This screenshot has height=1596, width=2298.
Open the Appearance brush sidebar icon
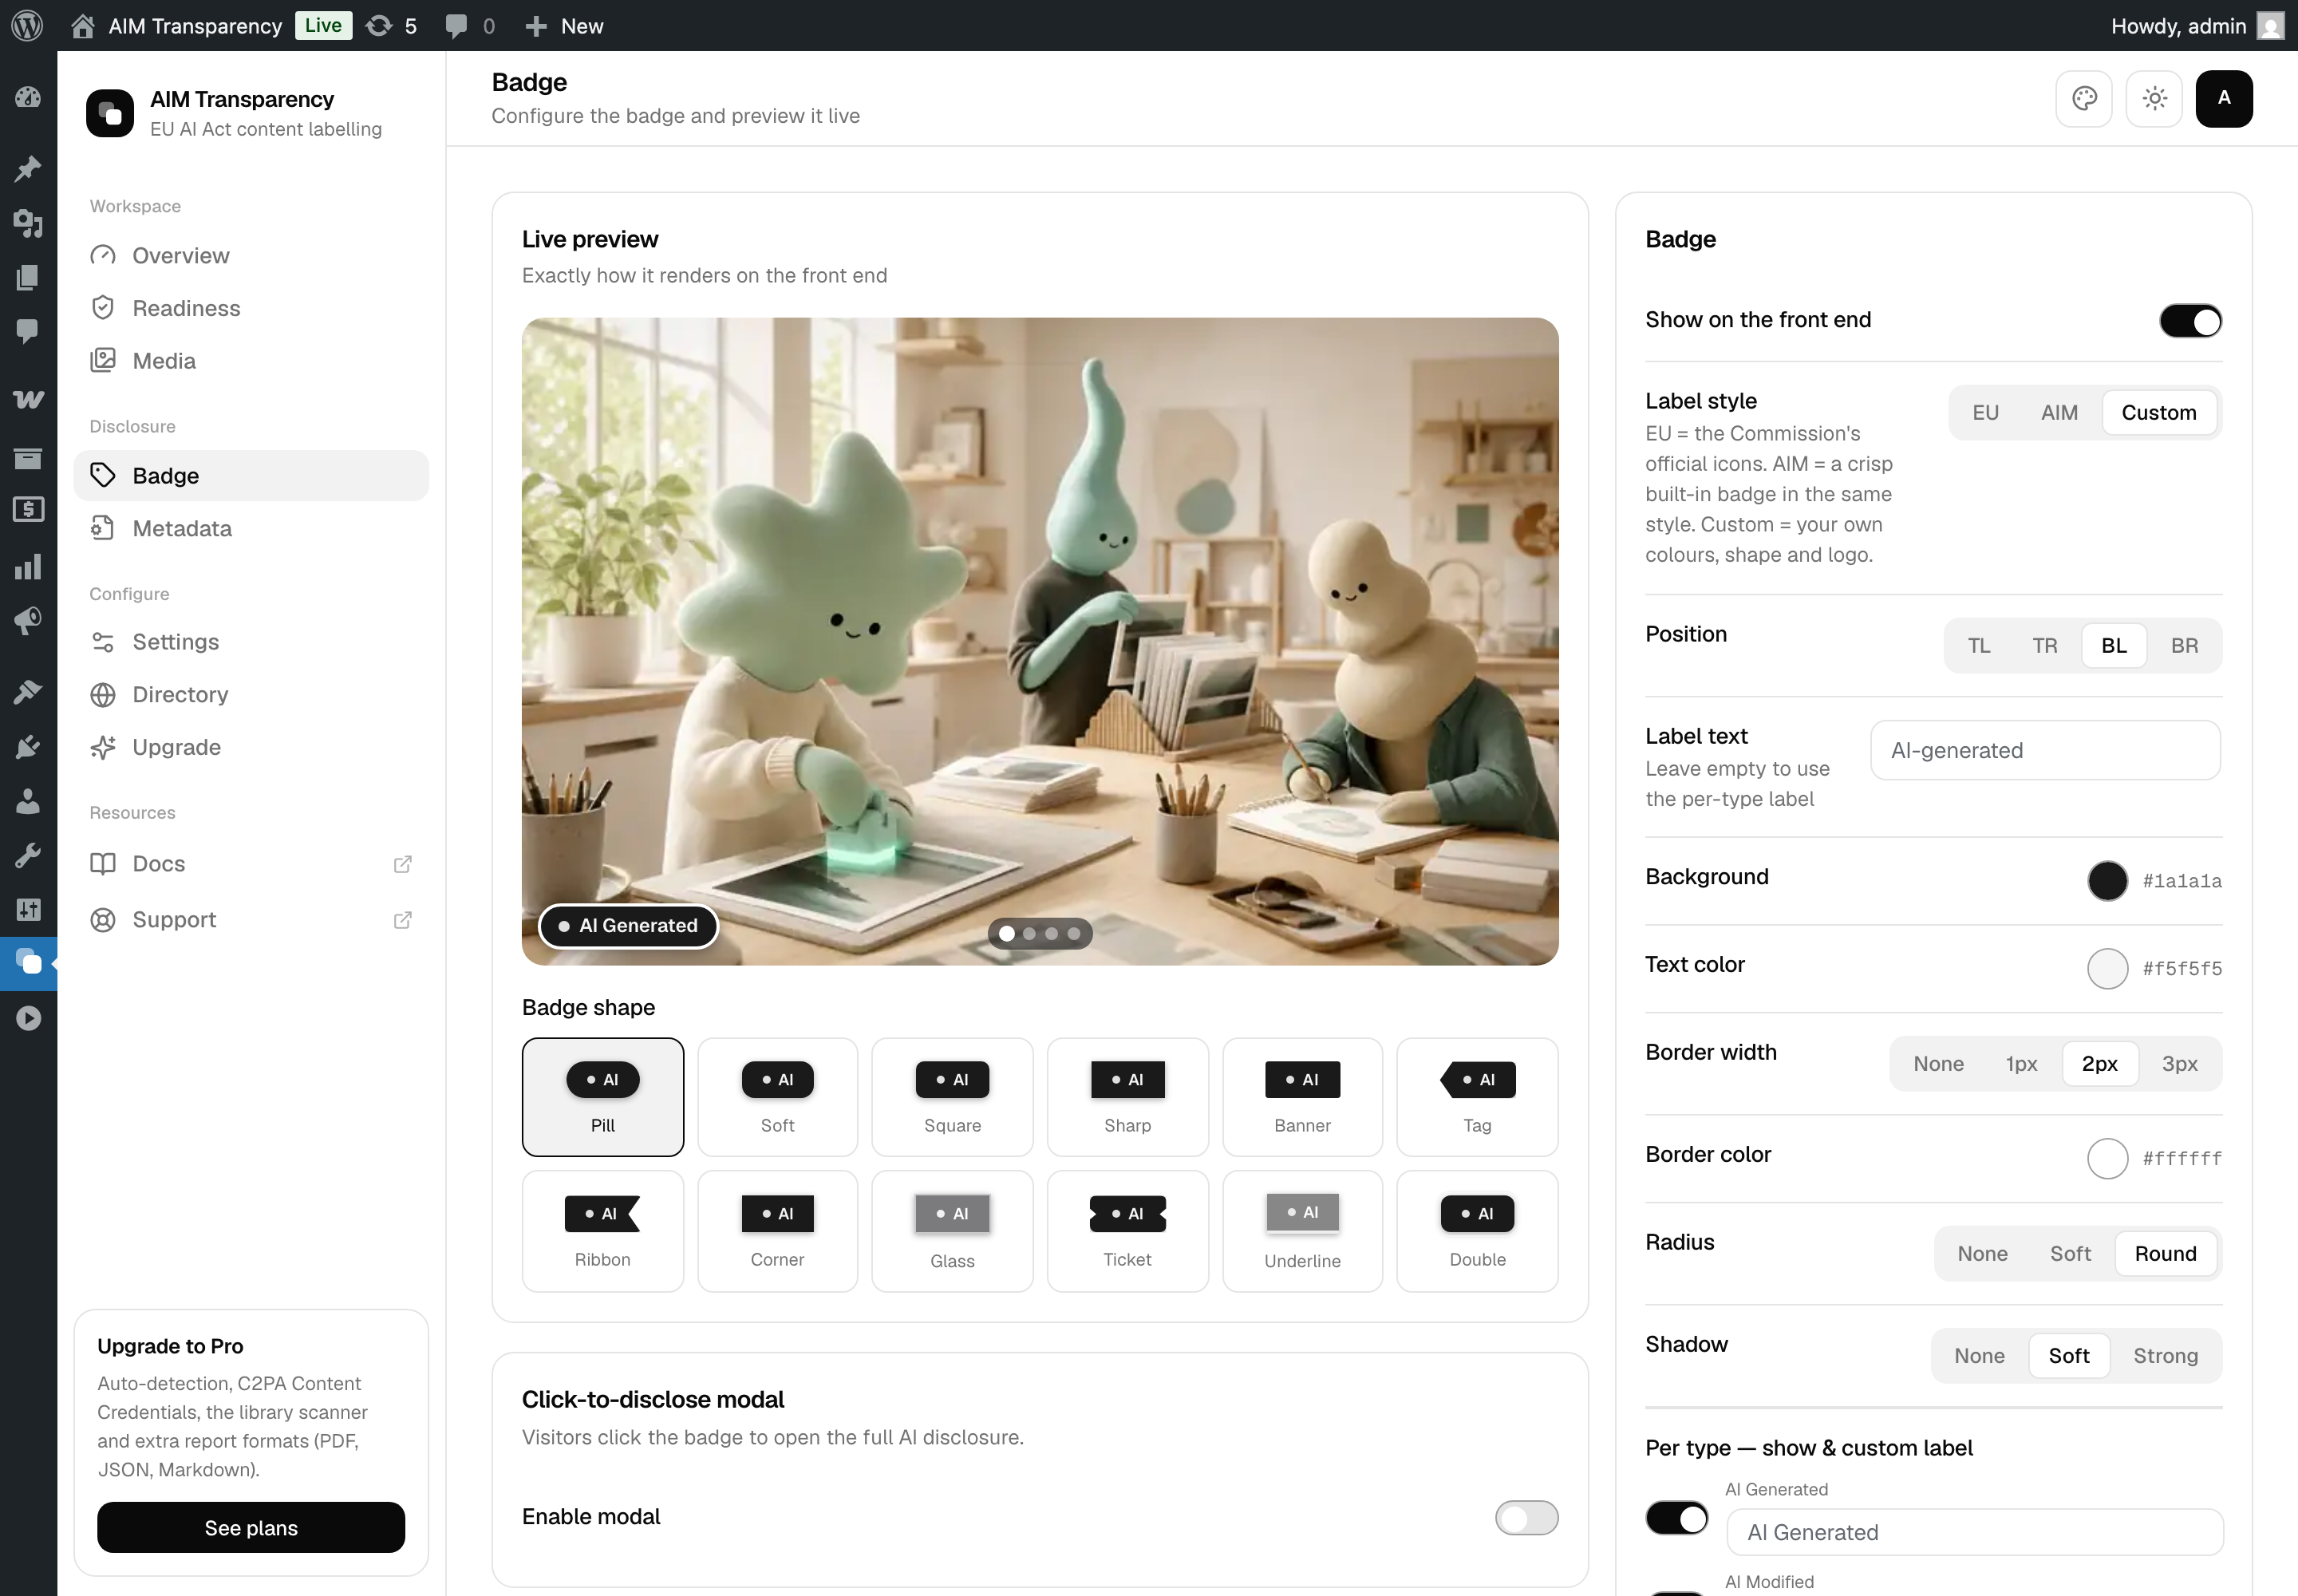tap(28, 691)
